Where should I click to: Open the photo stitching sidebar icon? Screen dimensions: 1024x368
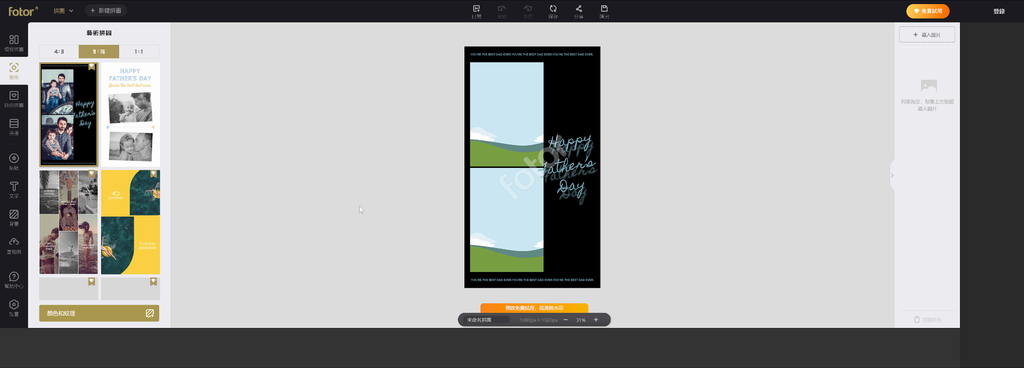click(x=14, y=127)
